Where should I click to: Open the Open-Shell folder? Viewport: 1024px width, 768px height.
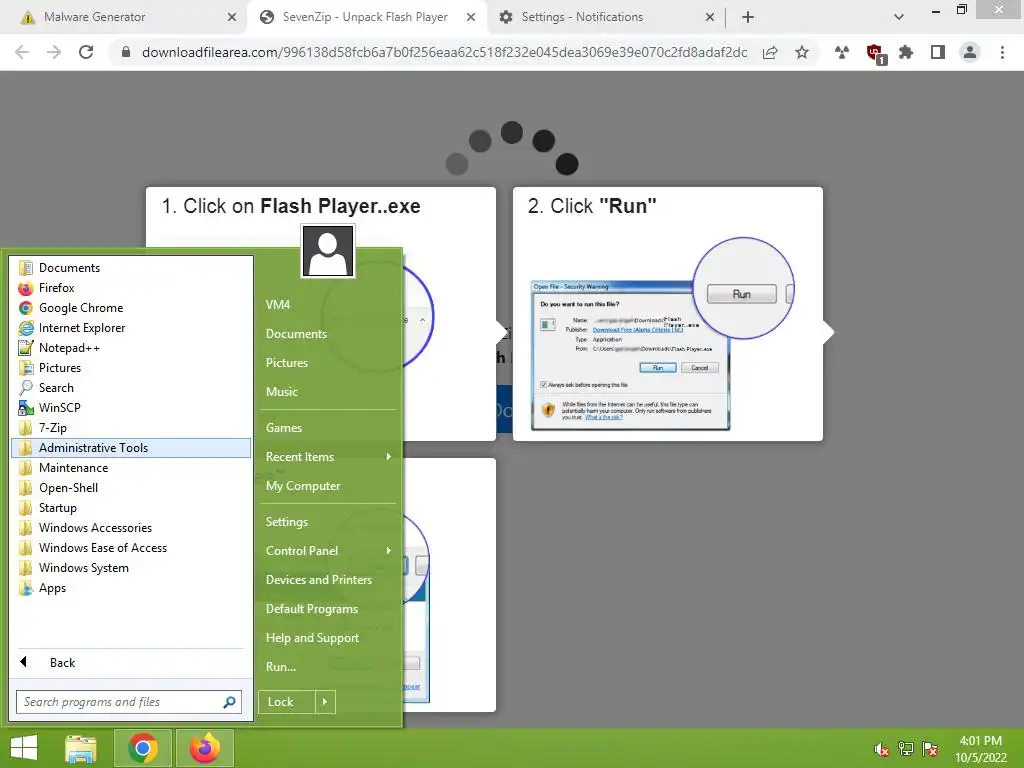pos(131,488)
